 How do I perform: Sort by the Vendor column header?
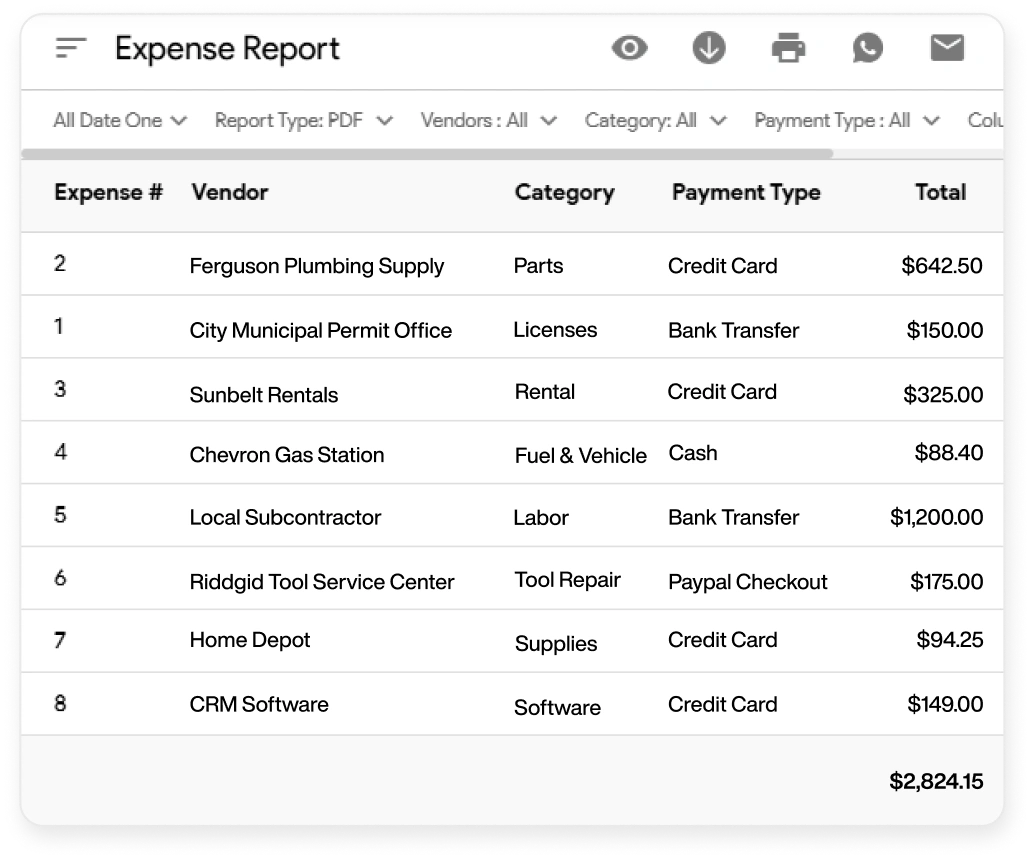click(x=230, y=192)
